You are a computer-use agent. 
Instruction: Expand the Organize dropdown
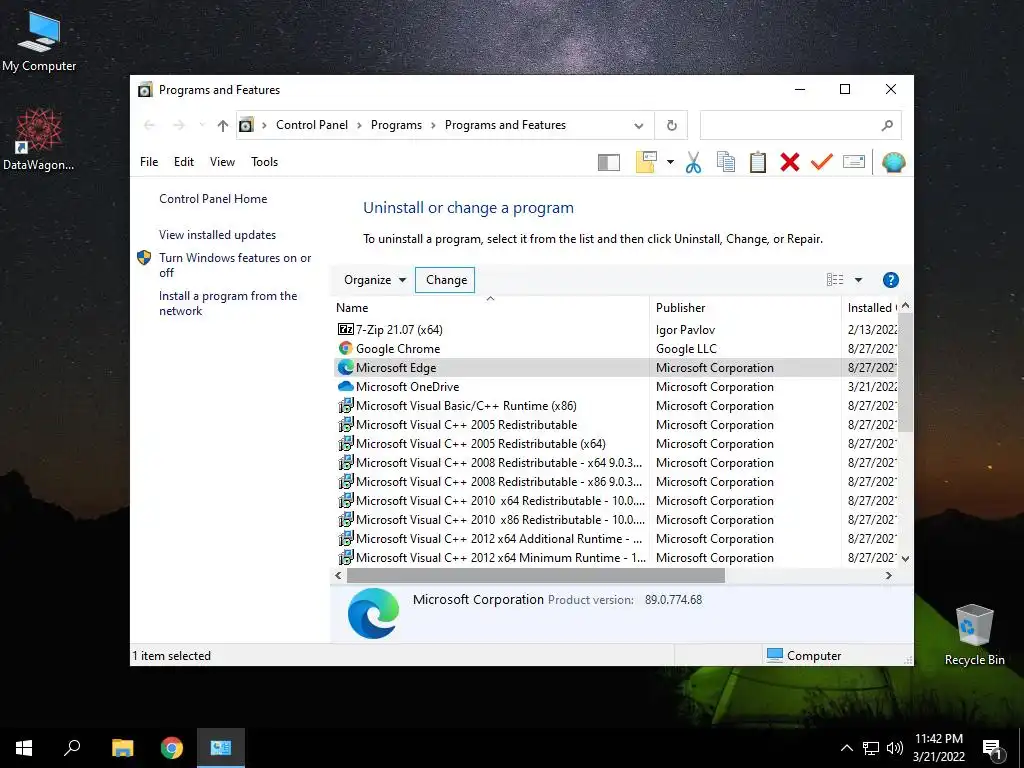[x=375, y=280]
